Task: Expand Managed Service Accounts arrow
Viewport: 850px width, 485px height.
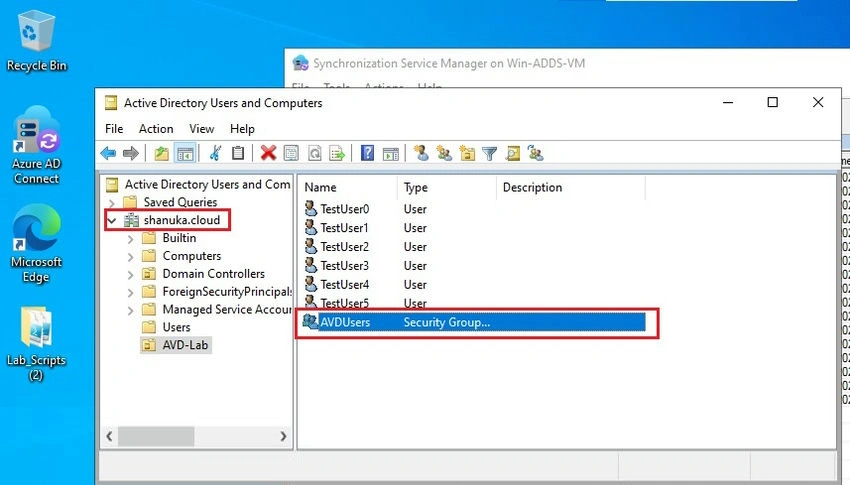Action: [130, 310]
